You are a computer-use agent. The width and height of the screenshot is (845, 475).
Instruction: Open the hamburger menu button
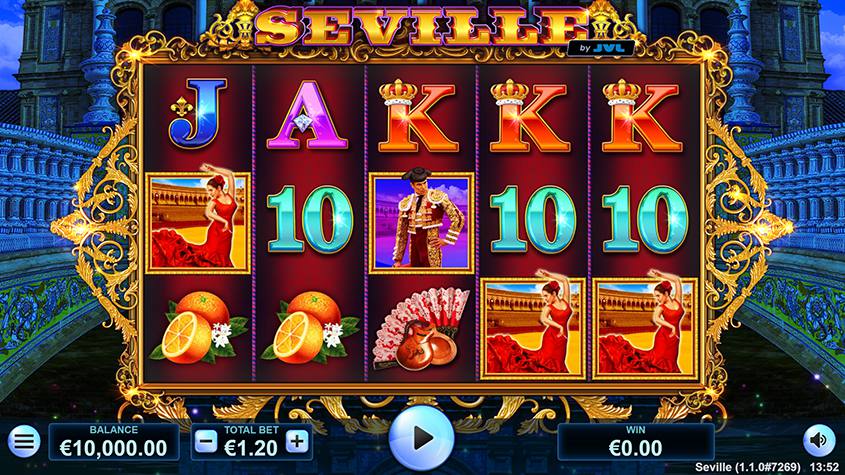(x=24, y=442)
